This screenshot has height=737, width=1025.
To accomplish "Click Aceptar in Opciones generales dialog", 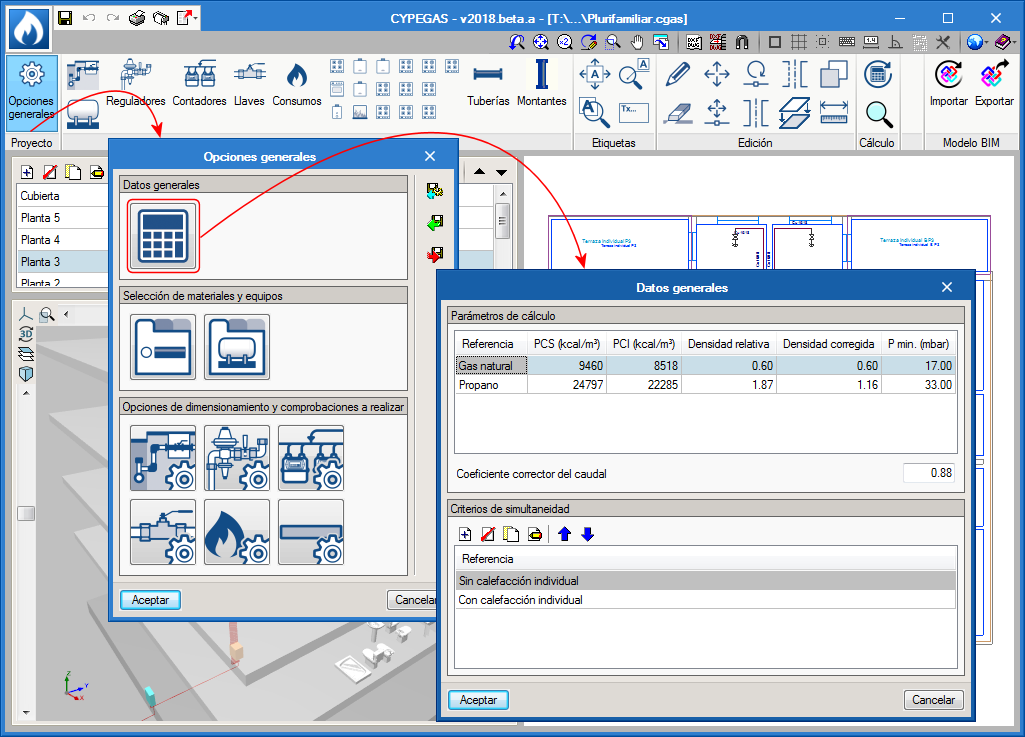I will coord(150,600).
